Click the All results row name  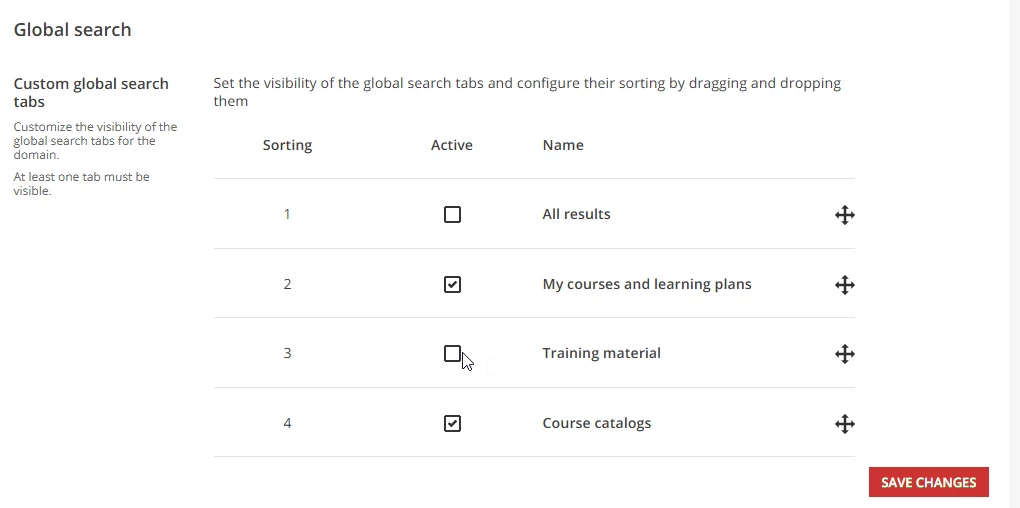tap(576, 214)
